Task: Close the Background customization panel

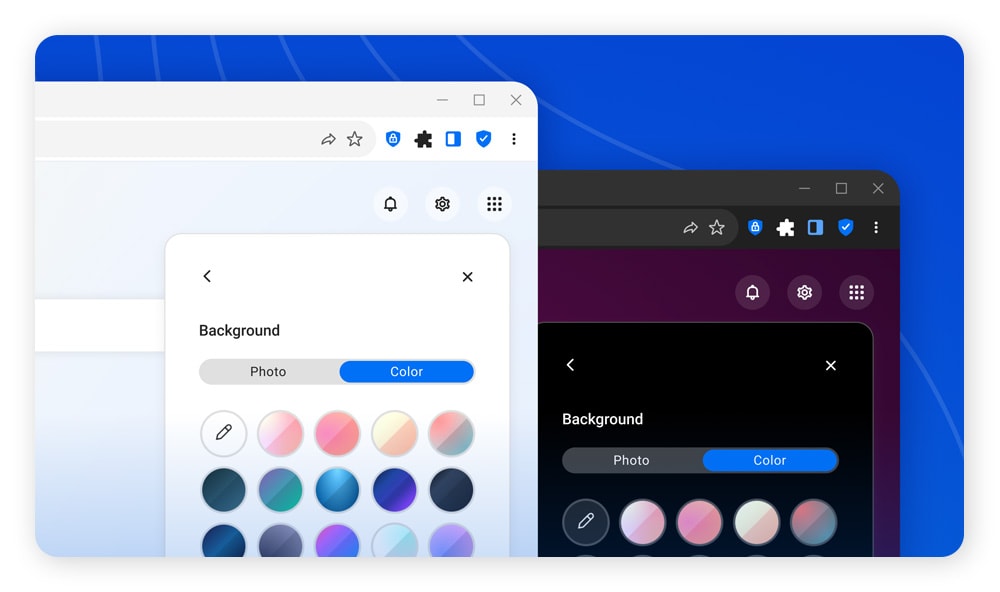Action: [467, 277]
